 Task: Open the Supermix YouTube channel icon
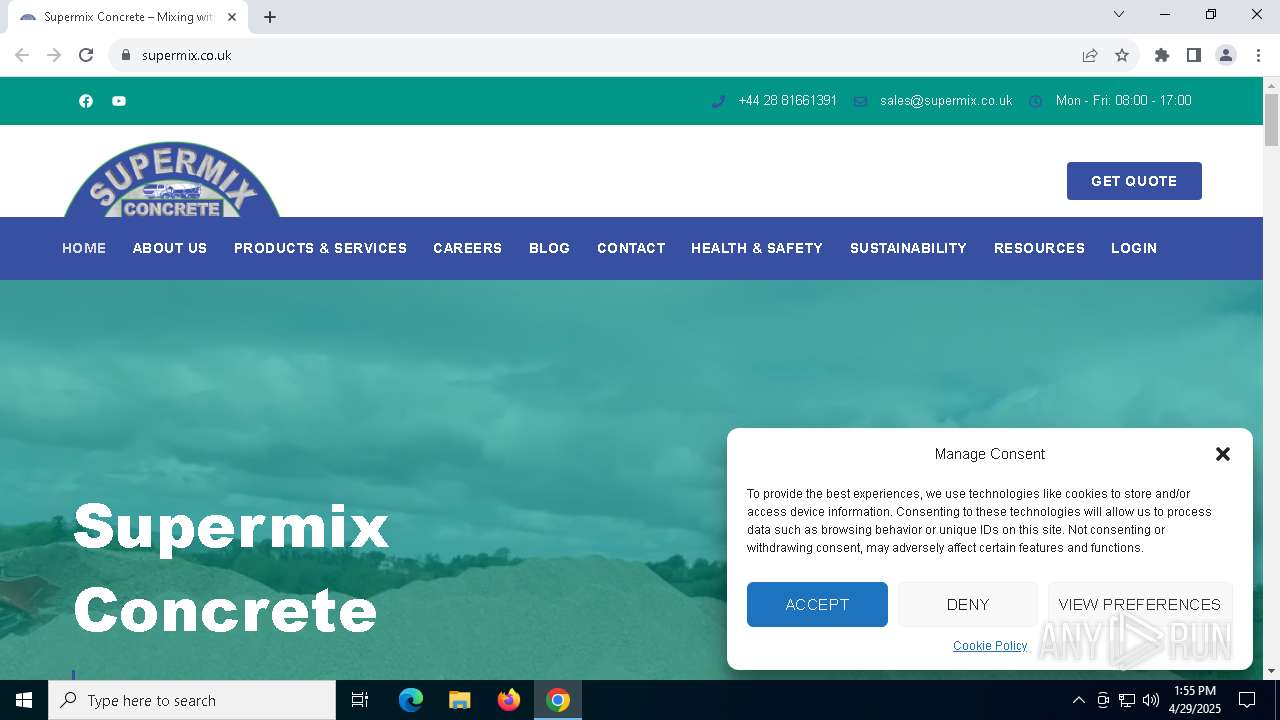(x=119, y=101)
